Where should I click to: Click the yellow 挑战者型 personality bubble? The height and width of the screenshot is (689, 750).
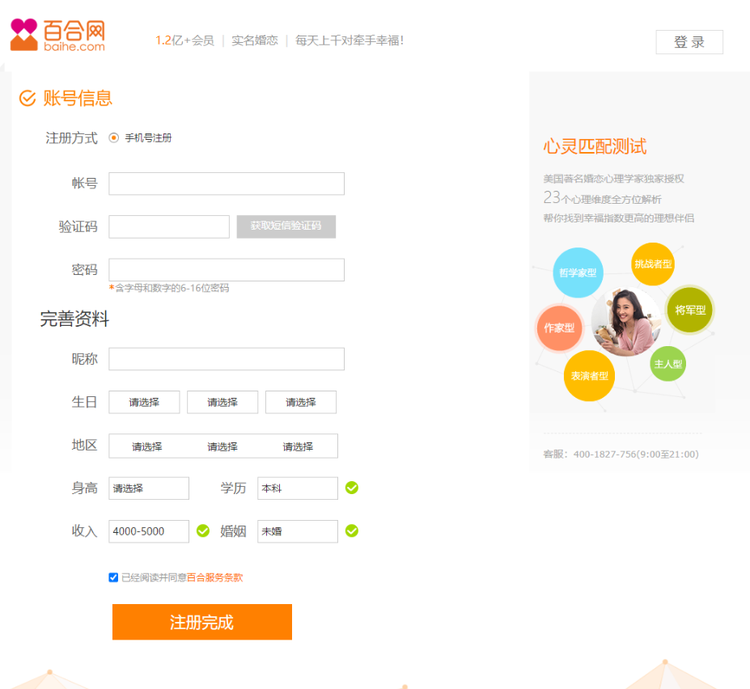tap(653, 264)
